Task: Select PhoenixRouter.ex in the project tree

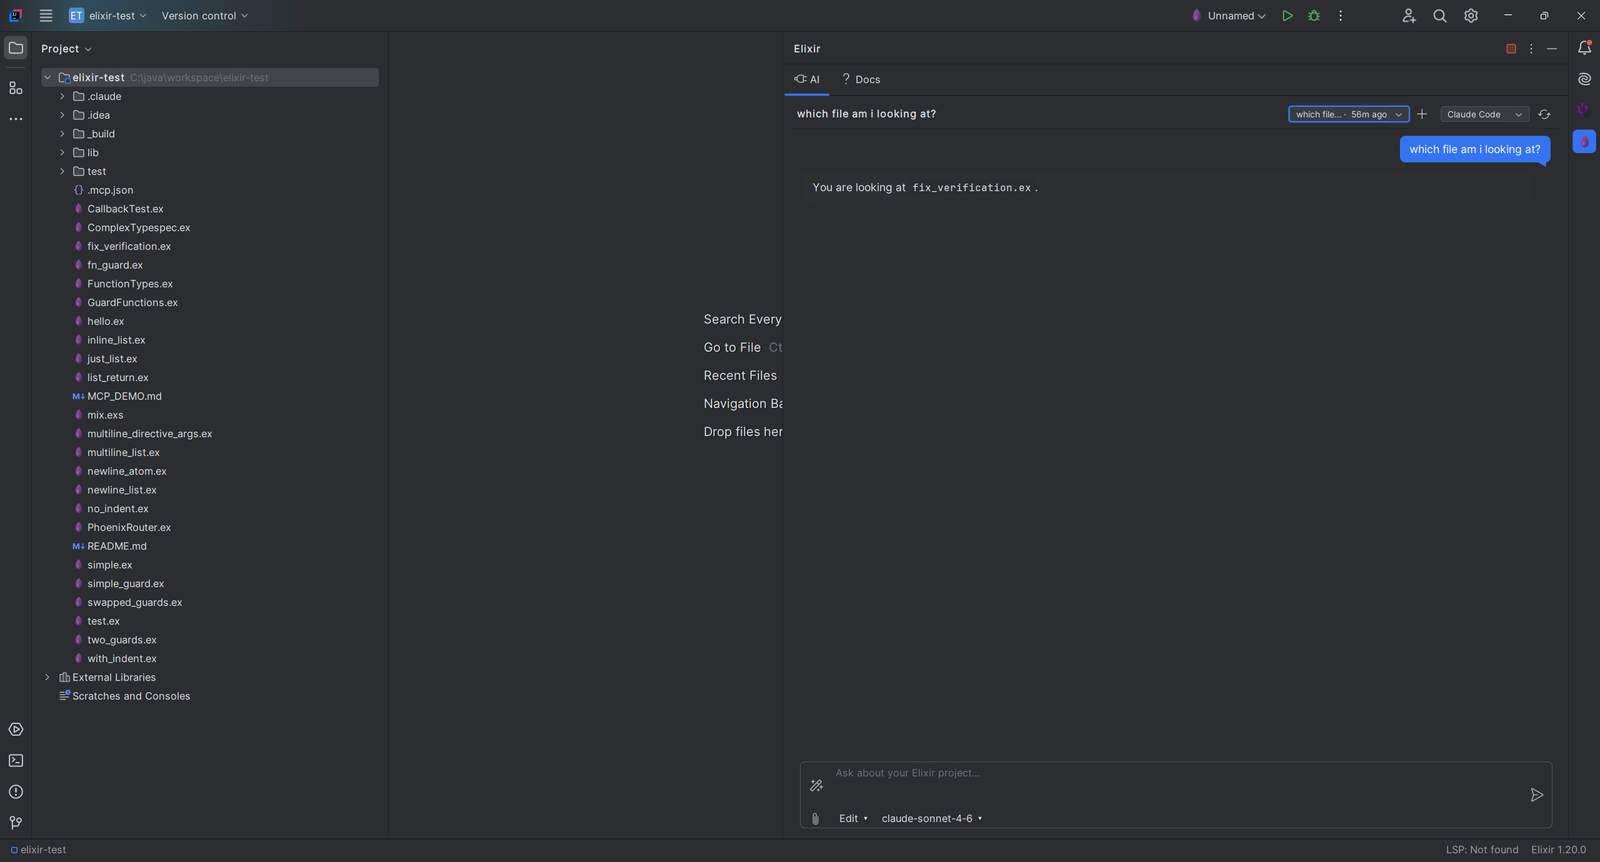Action: (129, 528)
